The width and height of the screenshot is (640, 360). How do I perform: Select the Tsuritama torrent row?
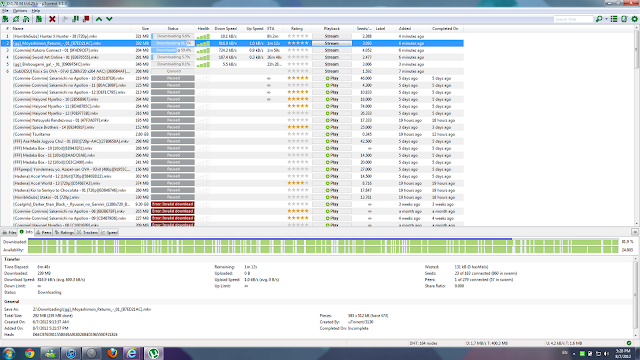pos(232,134)
